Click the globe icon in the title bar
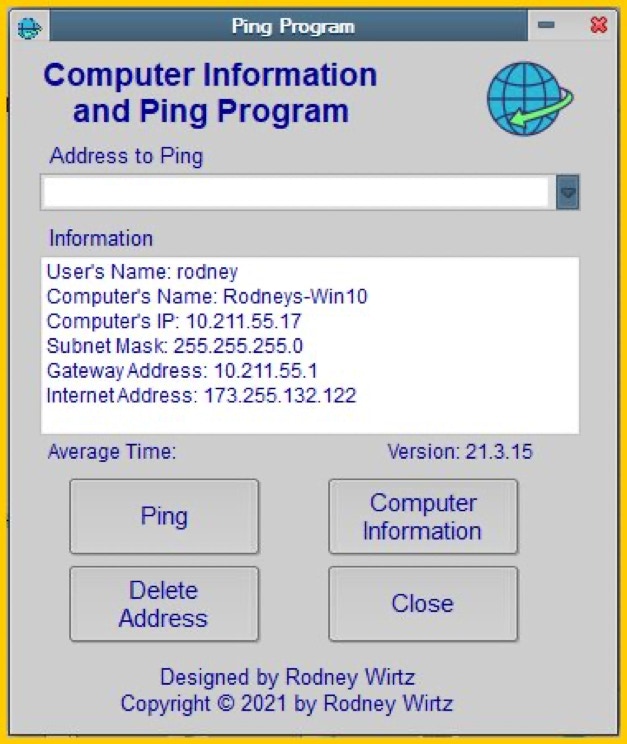 pos(30,27)
